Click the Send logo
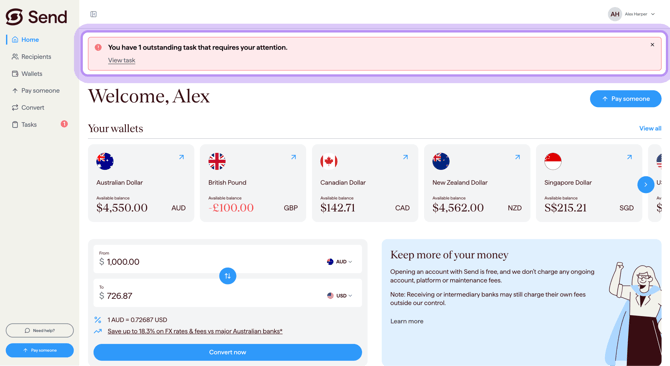The image size is (670, 366). pyautogui.click(x=36, y=17)
